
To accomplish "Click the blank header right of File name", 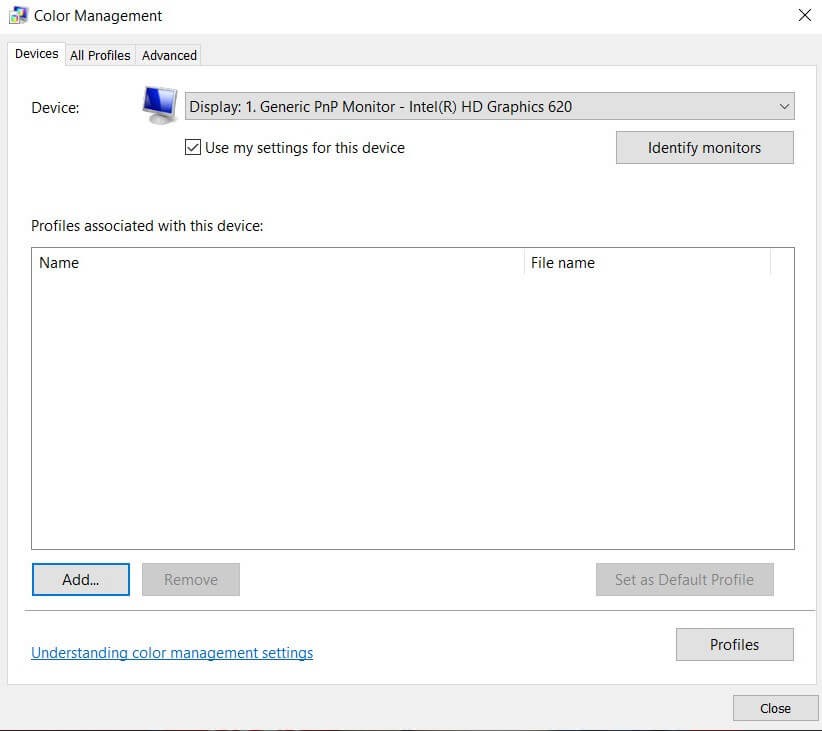I will coord(782,263).
